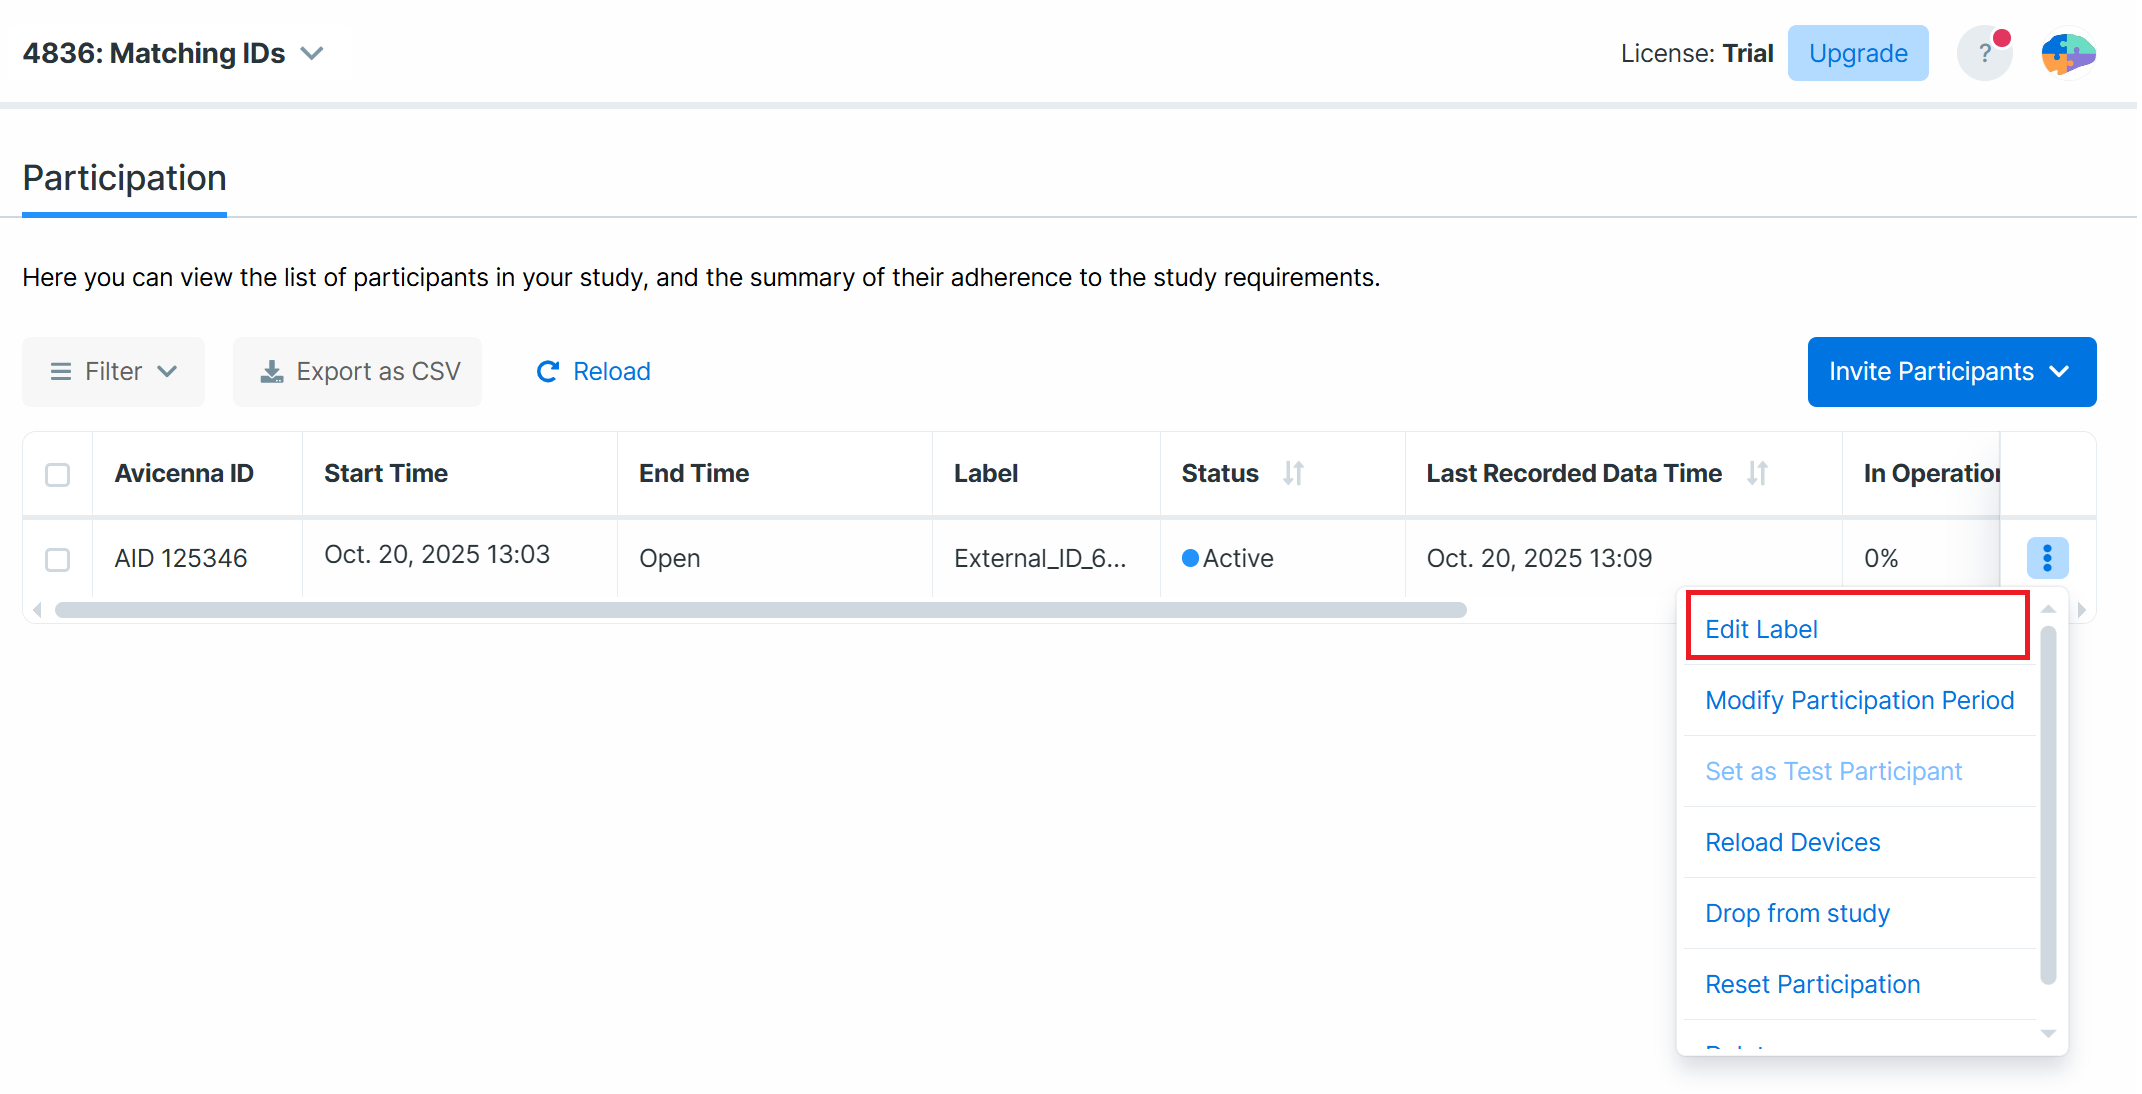Click the help question mark icon

point(1984,54)
